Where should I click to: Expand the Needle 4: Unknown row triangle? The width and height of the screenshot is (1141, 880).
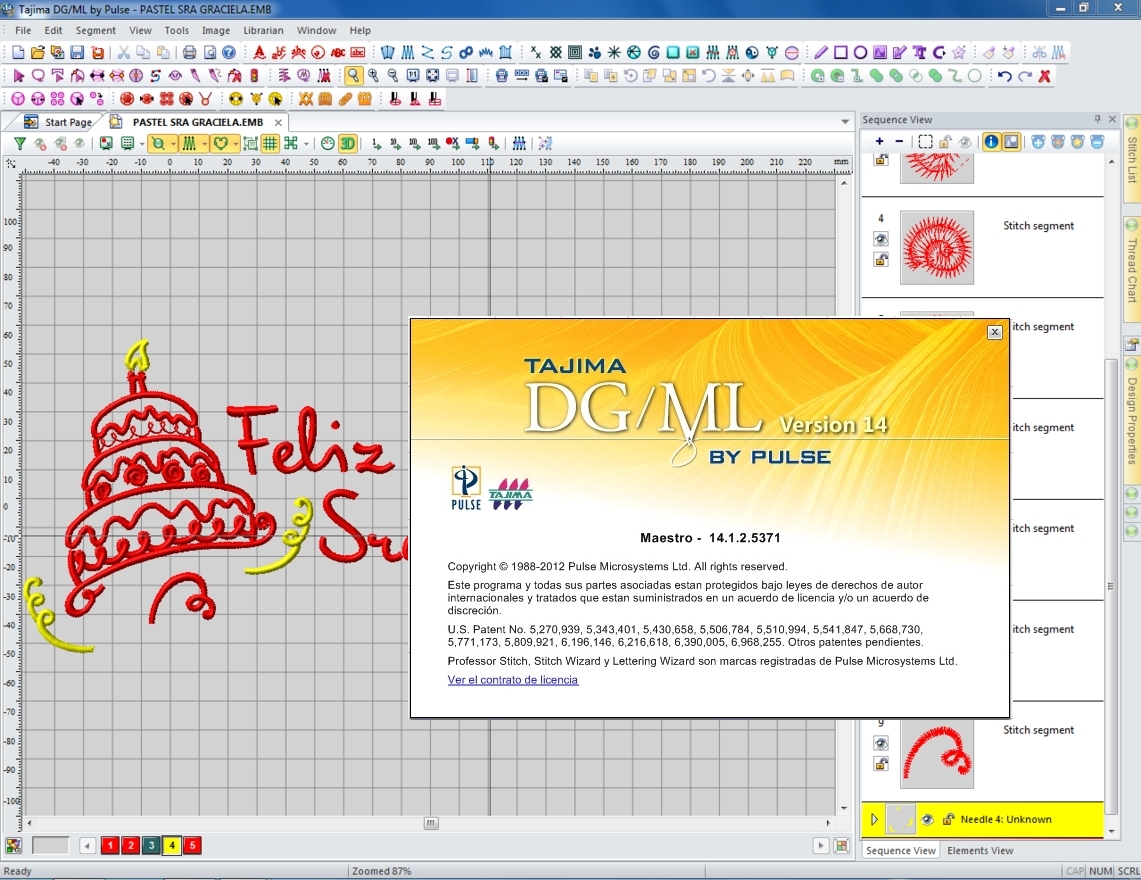coord(874,820)
